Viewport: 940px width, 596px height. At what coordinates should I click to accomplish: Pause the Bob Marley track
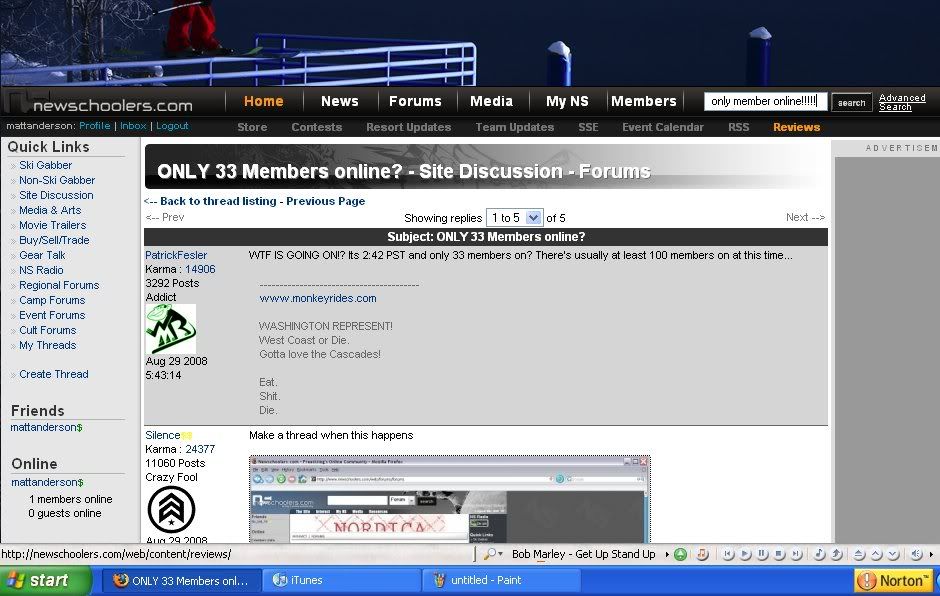point(762,554)
